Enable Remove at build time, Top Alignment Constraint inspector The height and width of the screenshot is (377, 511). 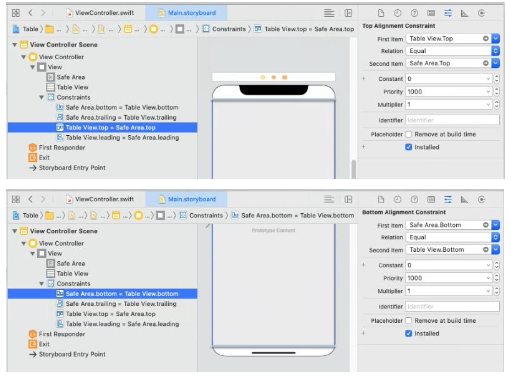409,134
